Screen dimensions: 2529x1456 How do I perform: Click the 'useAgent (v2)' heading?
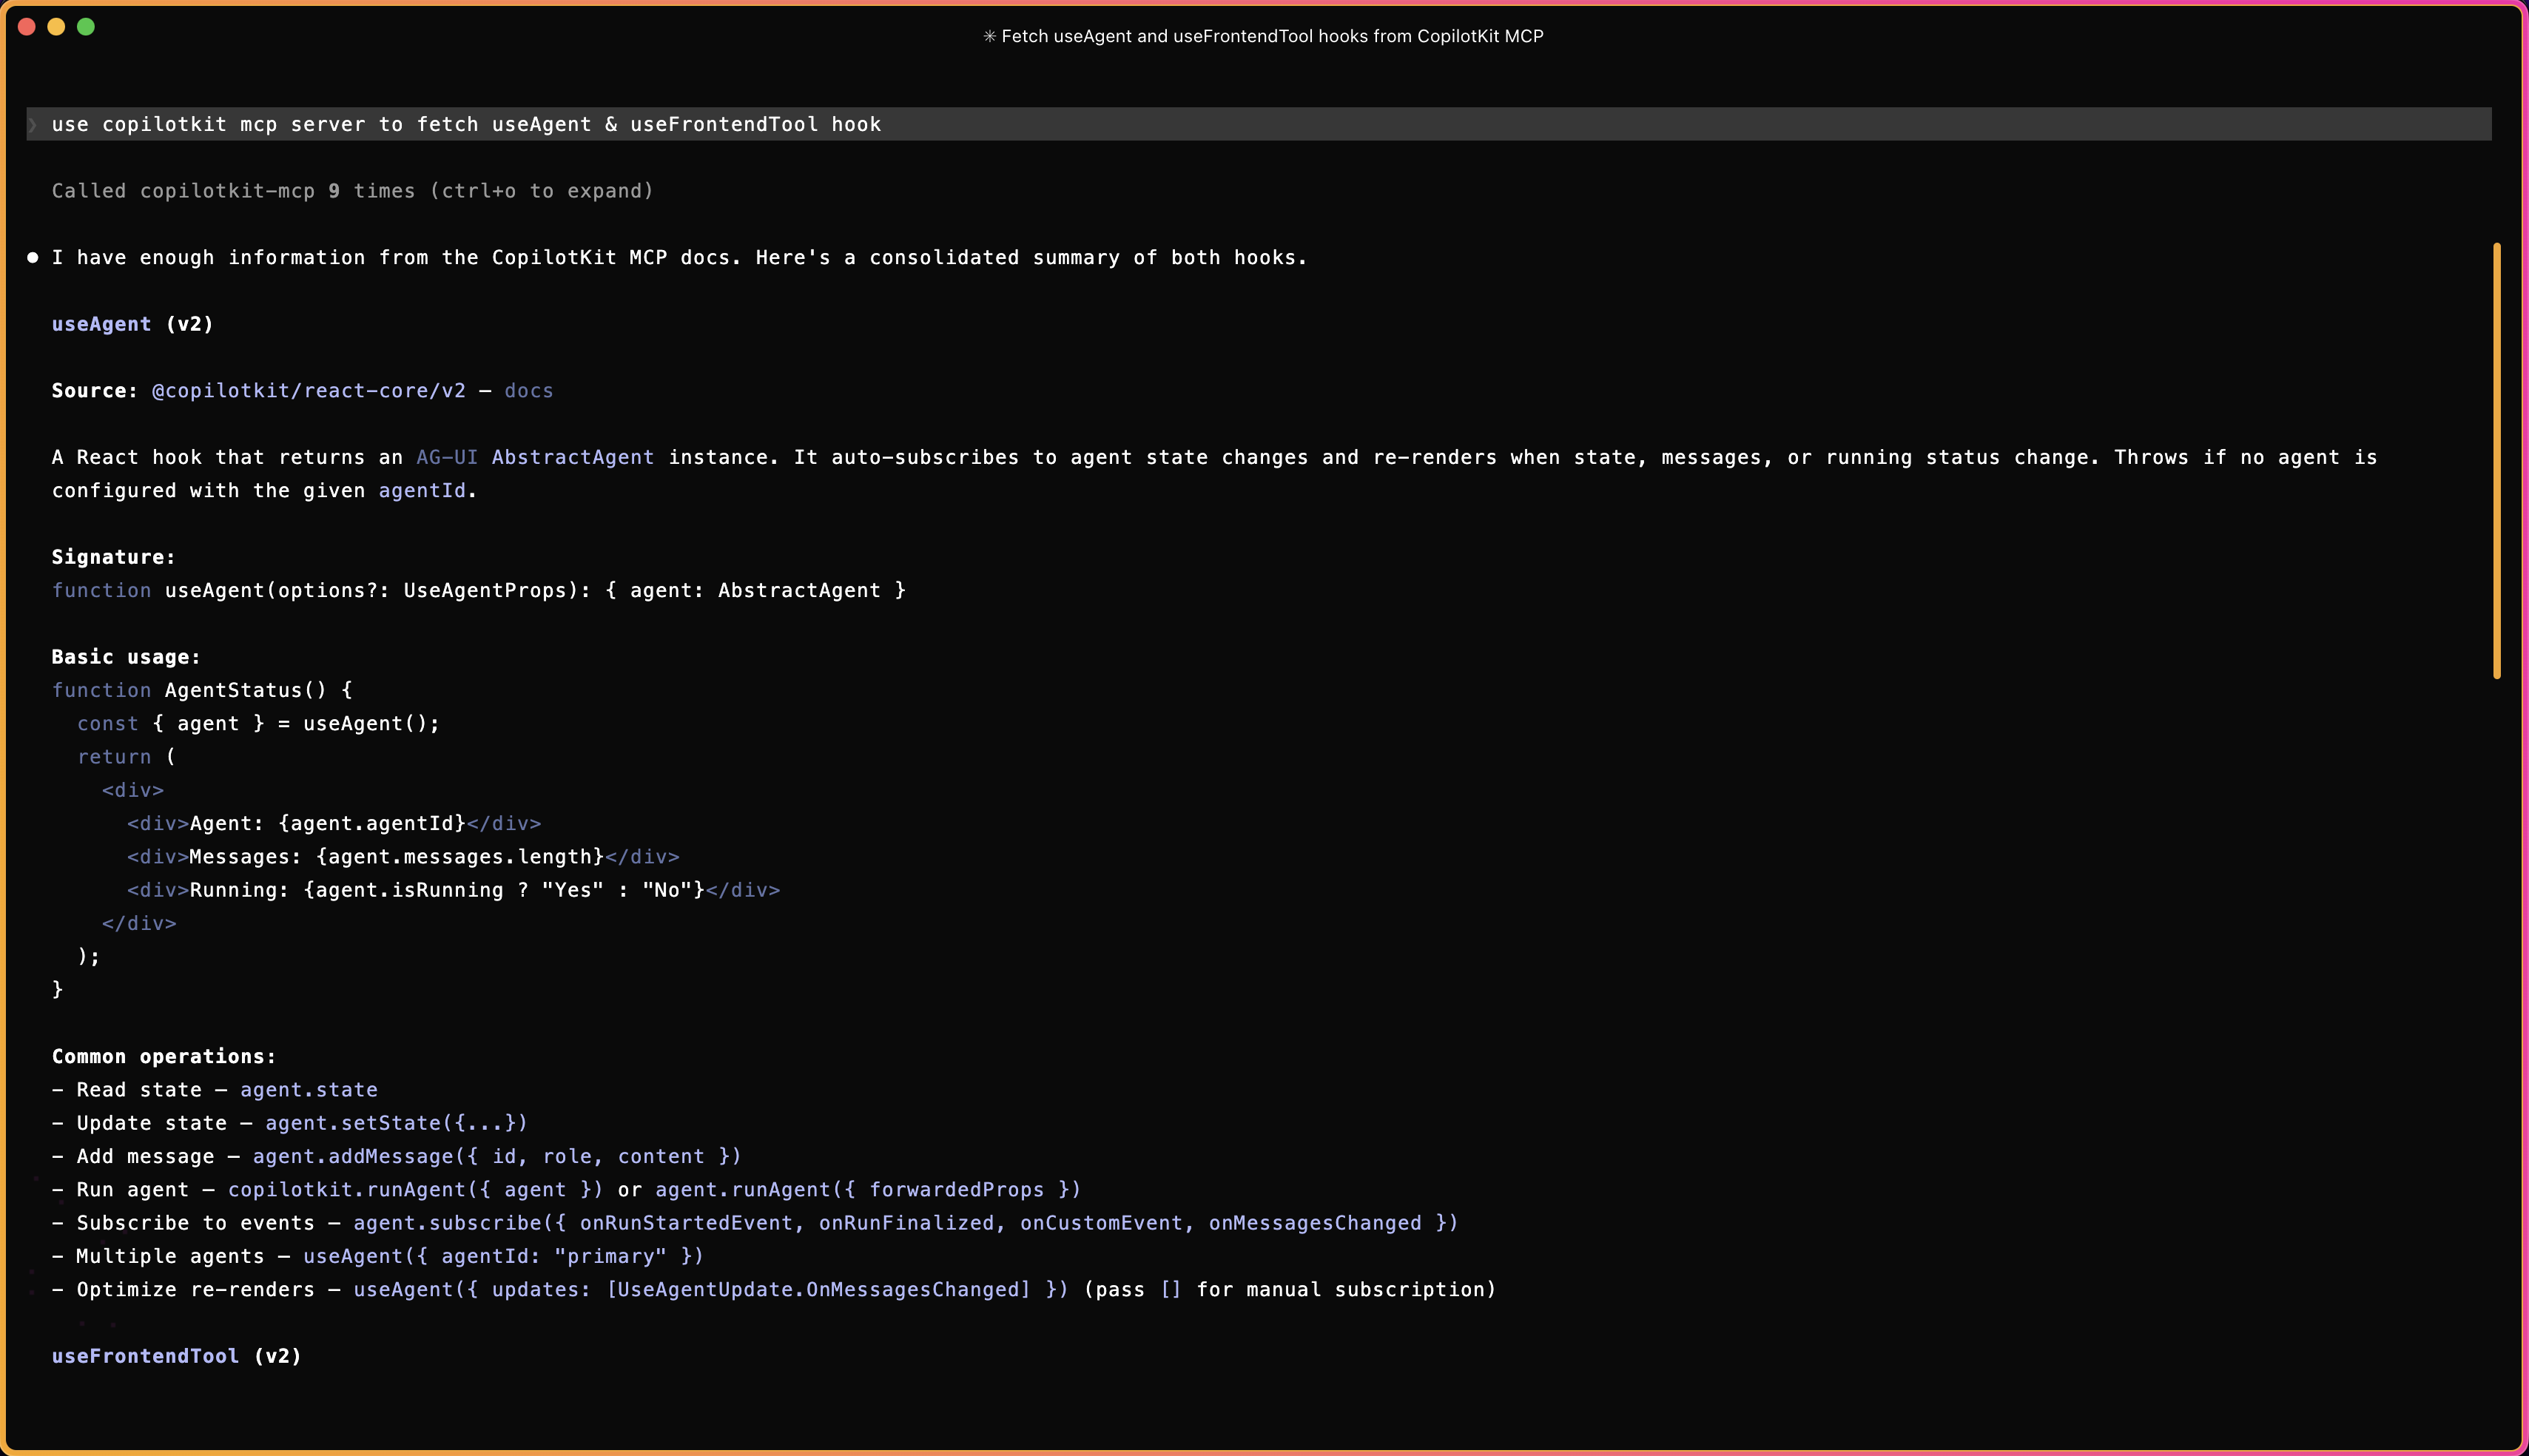click(133, 324)
